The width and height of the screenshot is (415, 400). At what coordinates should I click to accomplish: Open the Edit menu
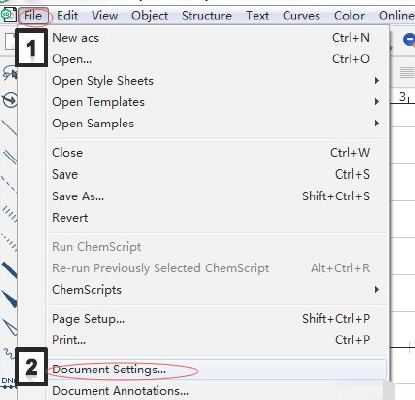(x=67, y=16)
